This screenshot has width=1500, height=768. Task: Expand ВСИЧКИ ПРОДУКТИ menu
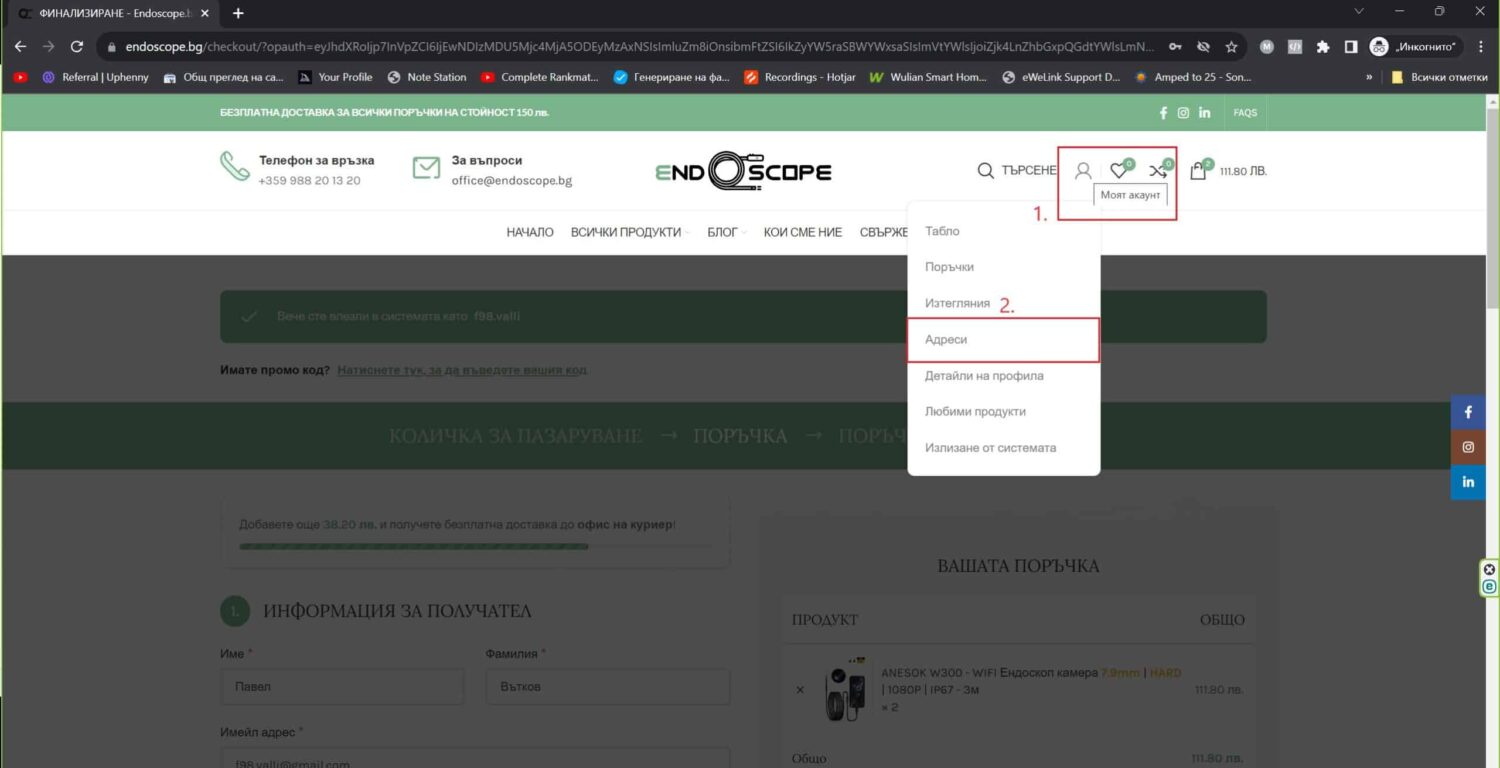[630, 232]
